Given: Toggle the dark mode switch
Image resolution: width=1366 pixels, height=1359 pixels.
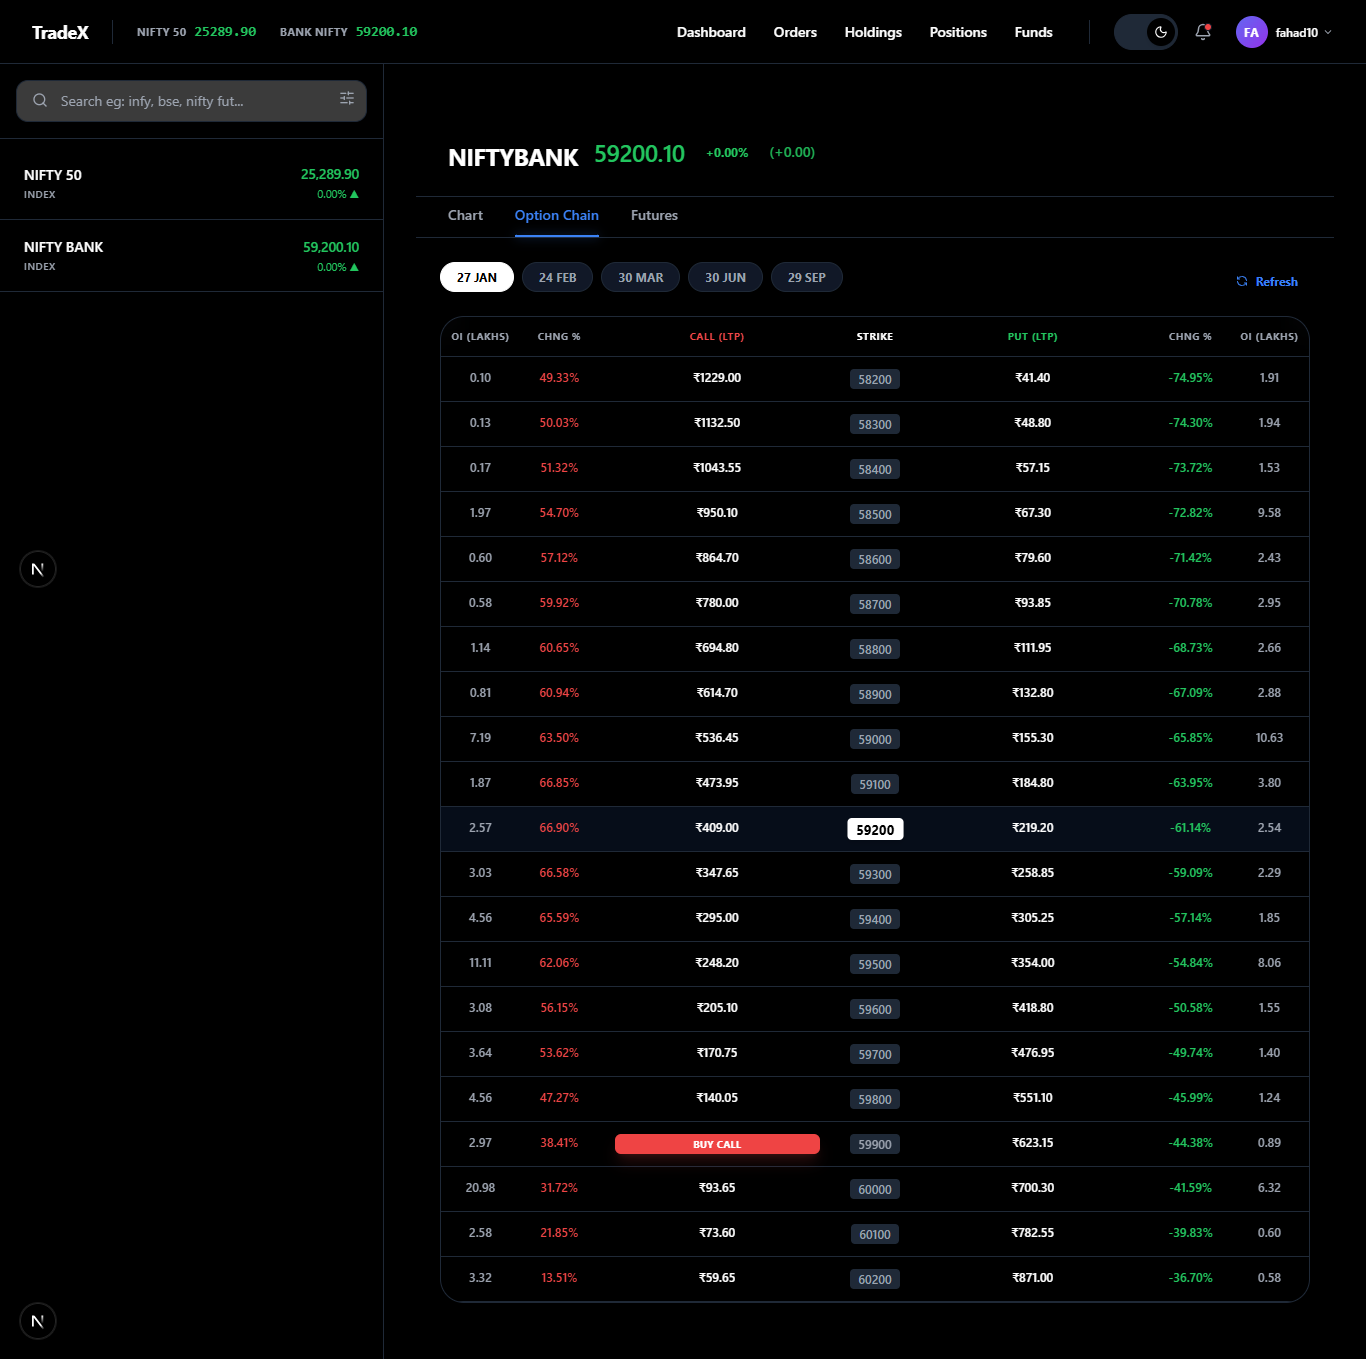Looking at the screenshot, I should tap(1146, 32).
